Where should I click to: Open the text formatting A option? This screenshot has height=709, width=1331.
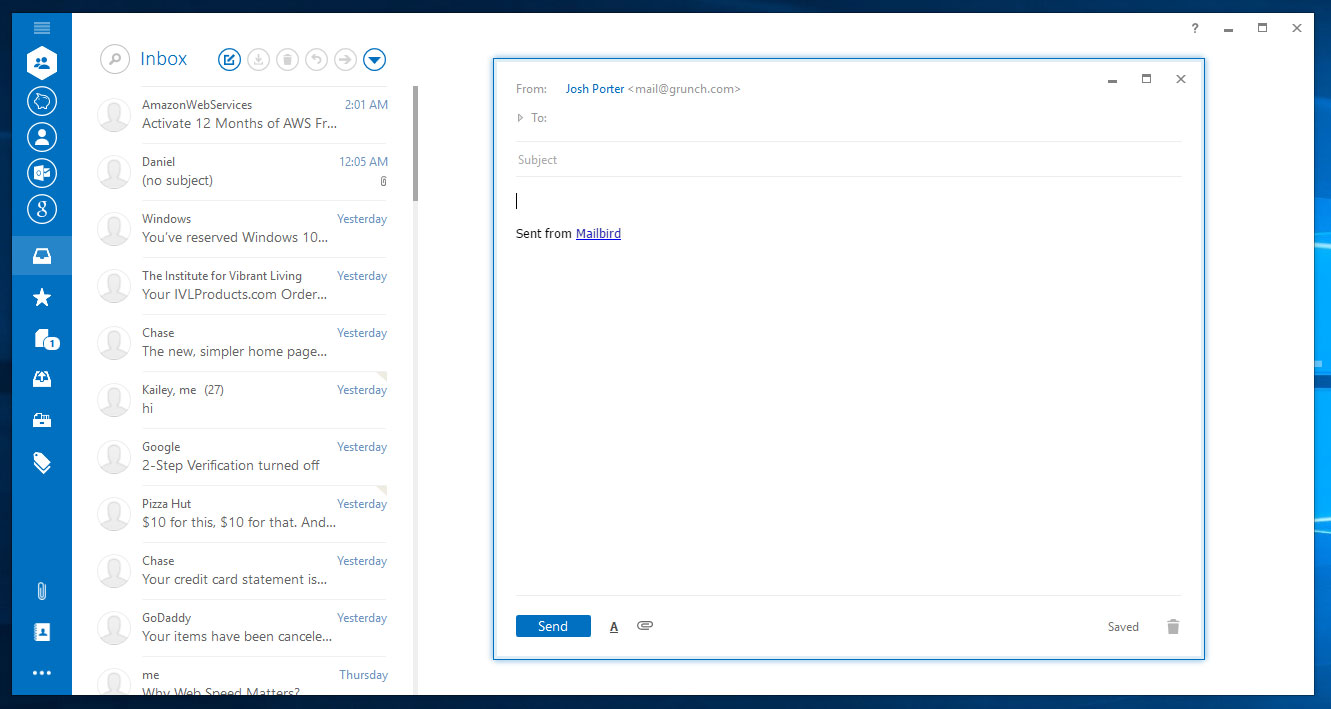[x=614, y=627]
